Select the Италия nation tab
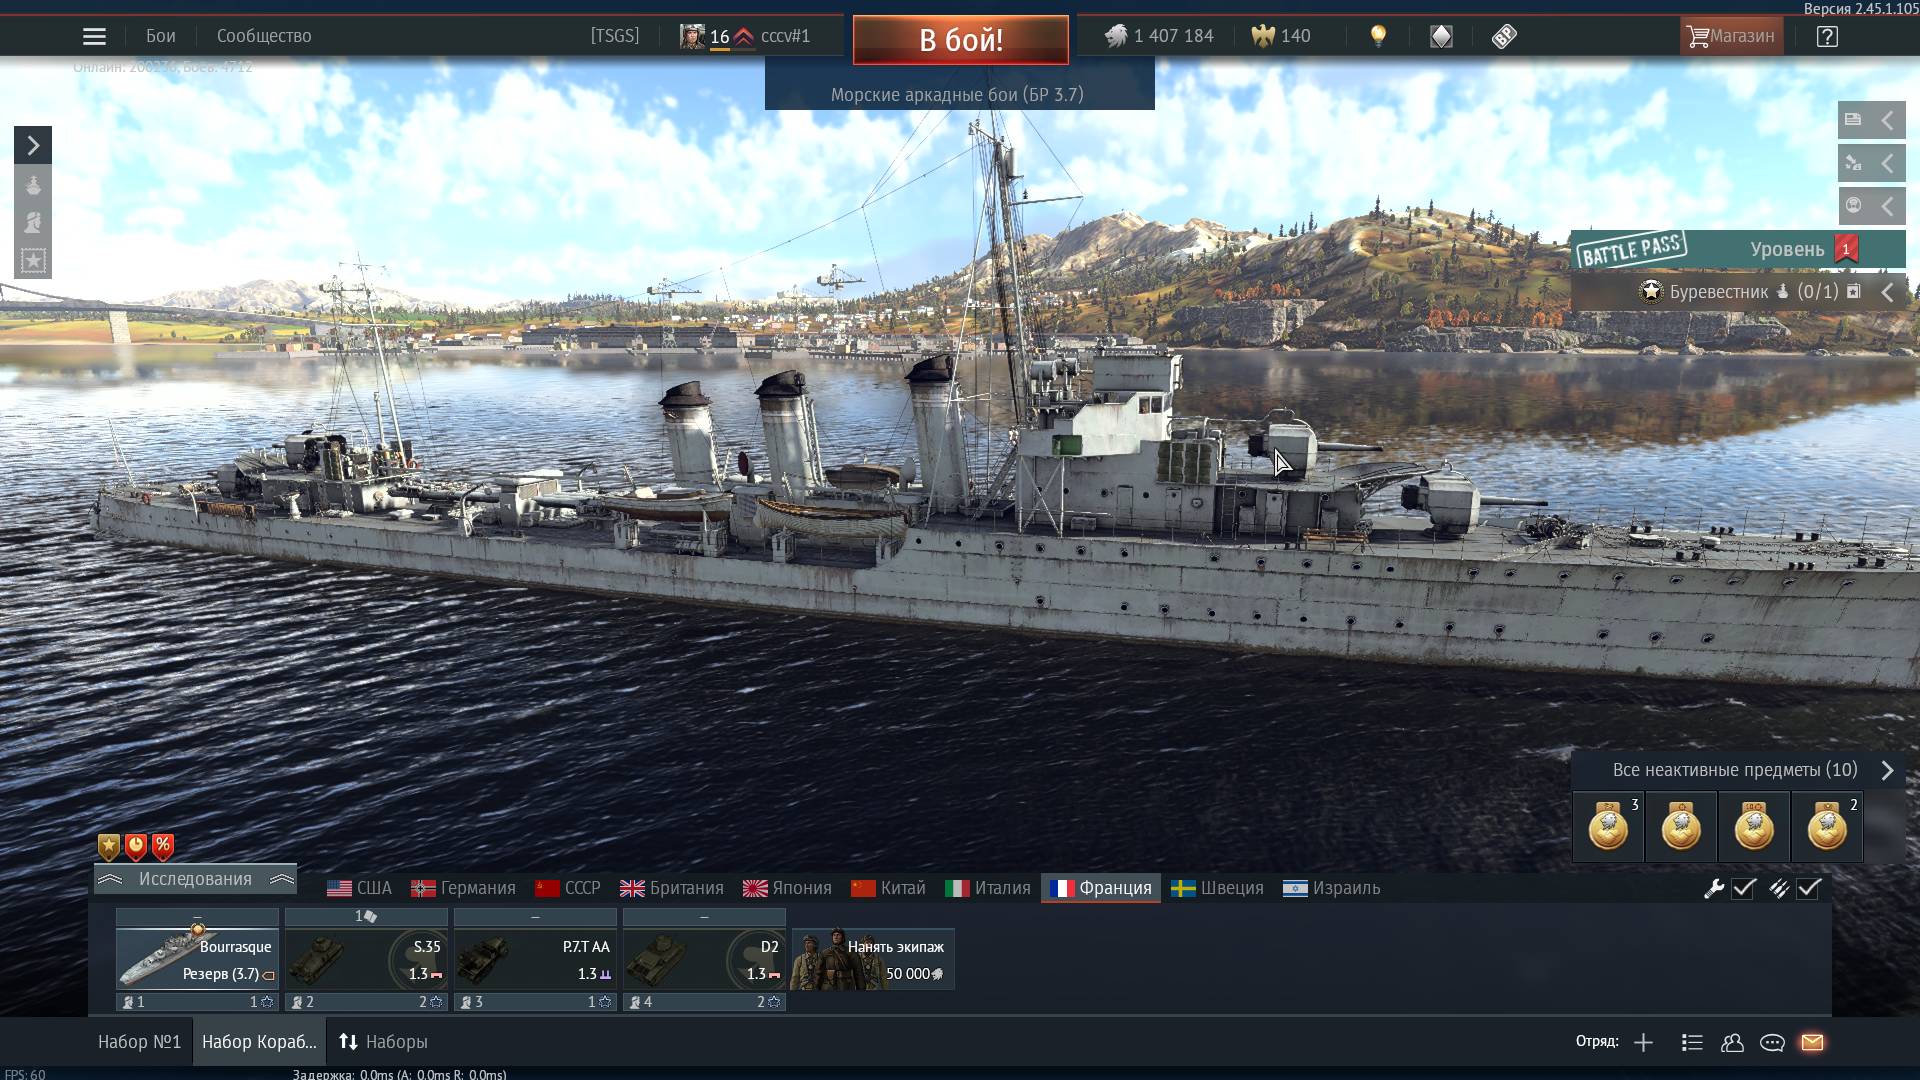Image resolution: width=1920 pixels, height=1080 pixels. (x=988, y=888)
